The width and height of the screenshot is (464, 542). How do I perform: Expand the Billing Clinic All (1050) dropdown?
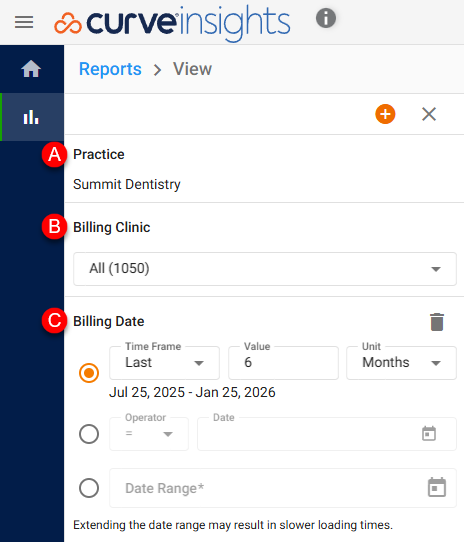(265, 269)
